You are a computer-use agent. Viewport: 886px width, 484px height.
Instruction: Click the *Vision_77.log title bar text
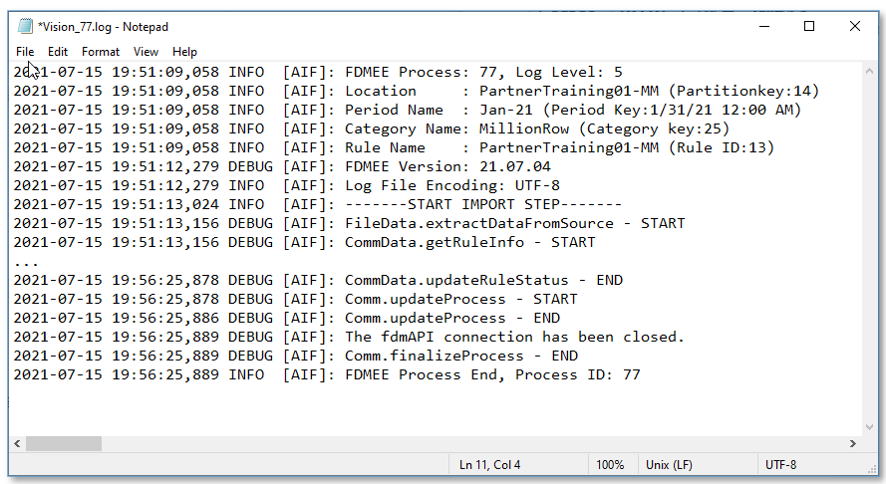coord(103,27)
